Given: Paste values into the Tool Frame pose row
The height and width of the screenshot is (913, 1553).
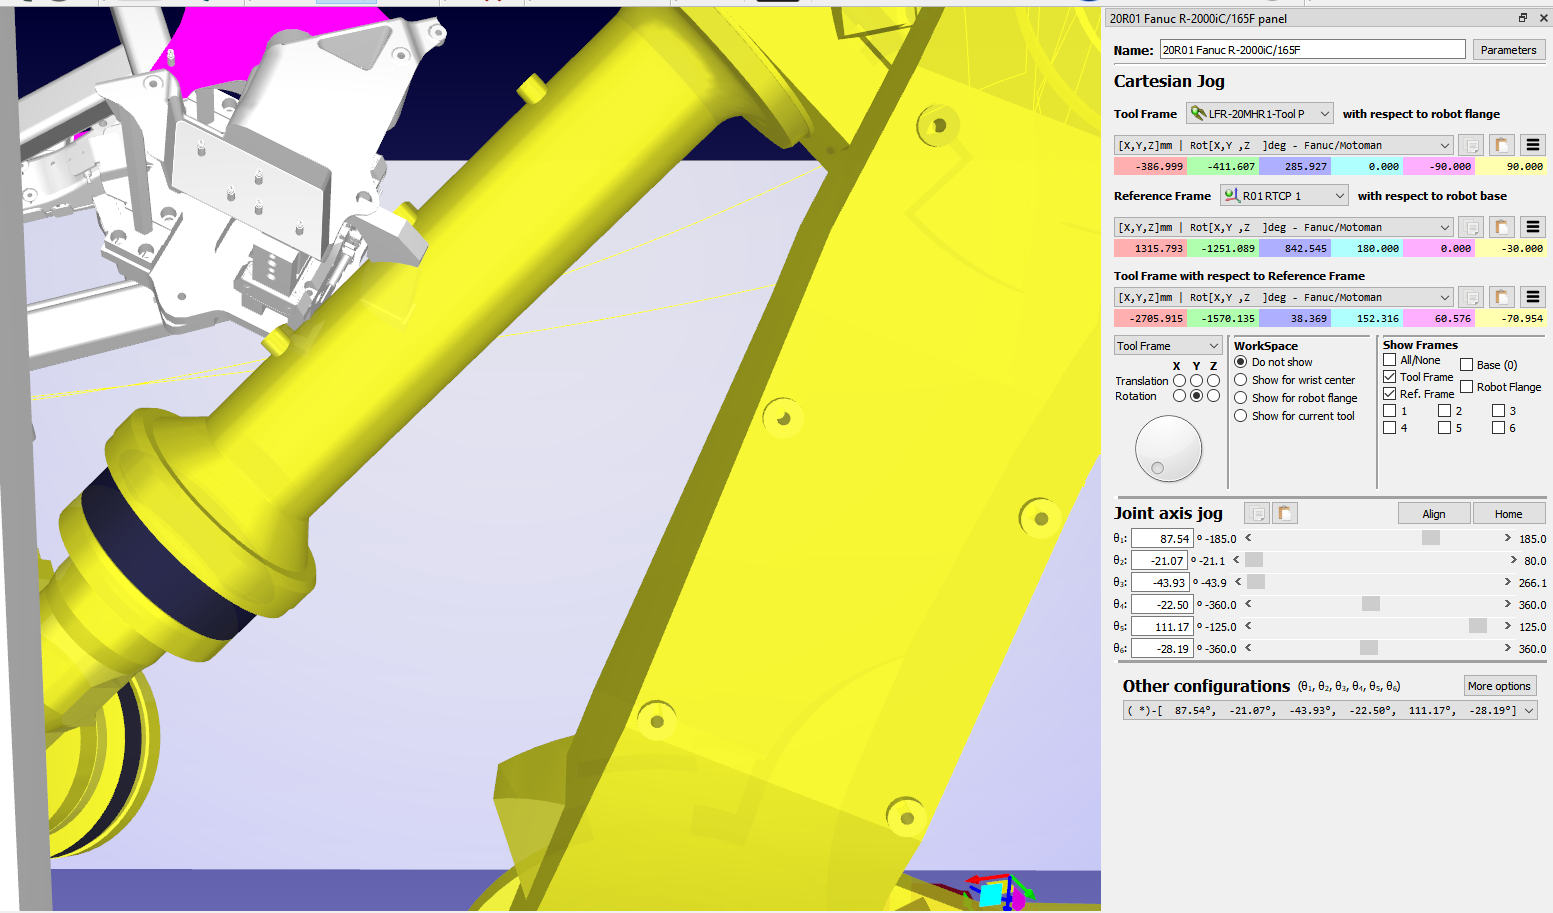Looking at the screenshot, I should pyautogui.click(x=1501, y=145).
